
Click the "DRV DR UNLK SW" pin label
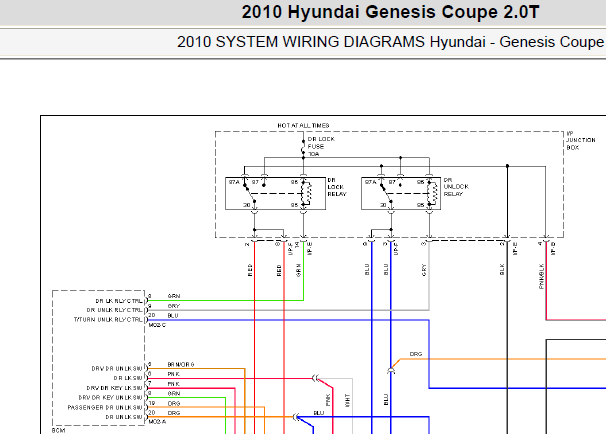(117, 369)
